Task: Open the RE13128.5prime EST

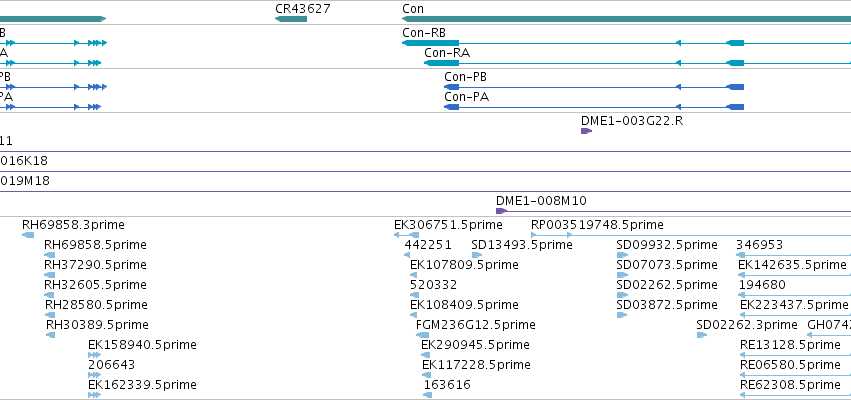Action: click(x=795, y=355)
